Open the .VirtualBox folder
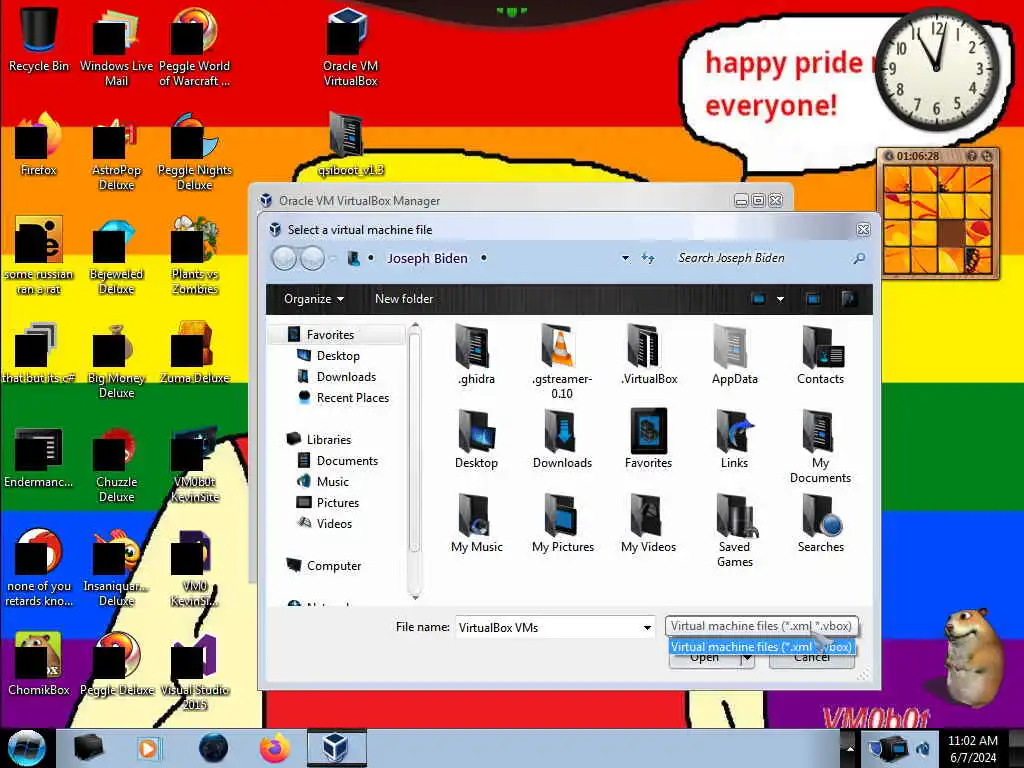Image resolution: width=1024 pixels, height=768 pixels. [x=648, y=355]
